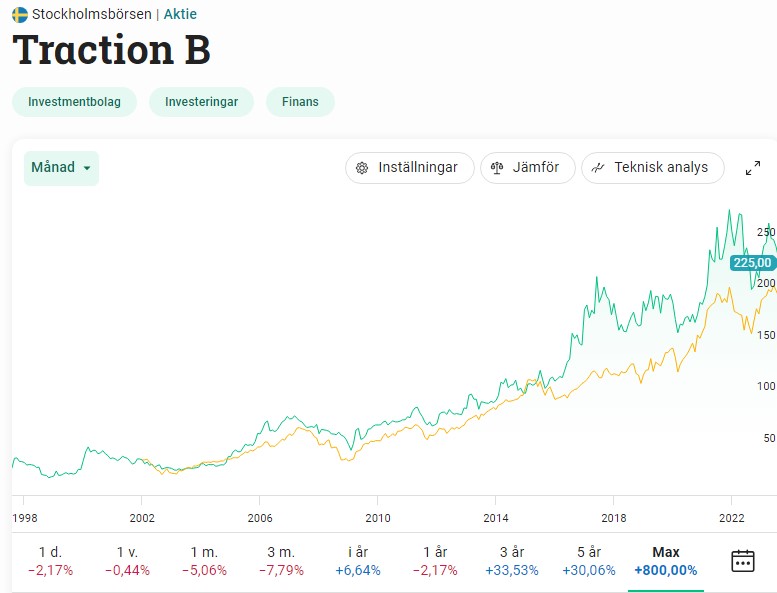Select the 3 m. period tab

tap(280, 561)
